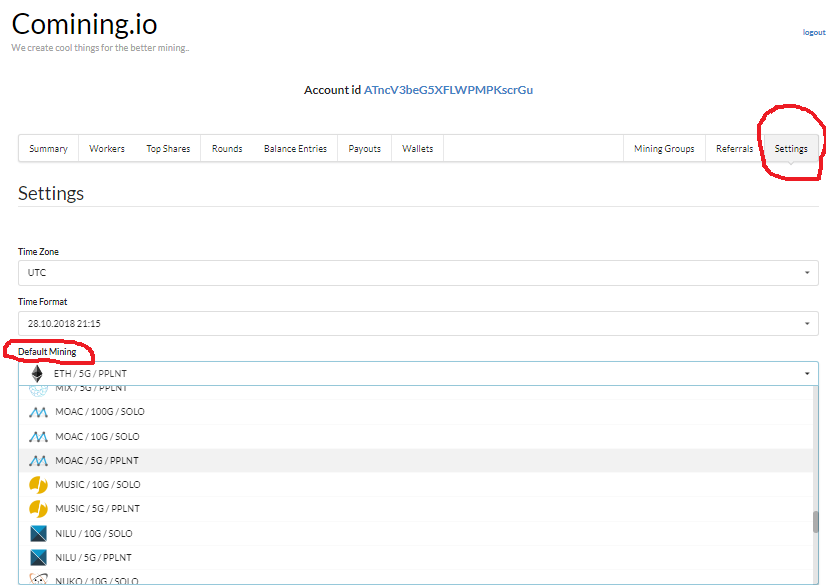The height and width of the screenshot is (585, 826).
Task: Open the Balance Entries tab
Action: (295, 148)
